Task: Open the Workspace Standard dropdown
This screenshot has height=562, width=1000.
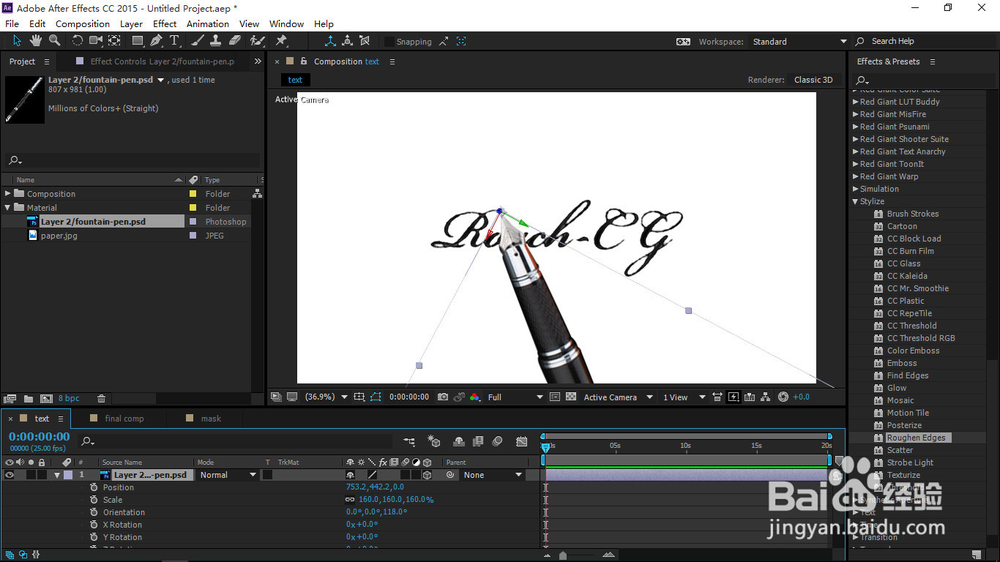Action: tap(799, 41)
